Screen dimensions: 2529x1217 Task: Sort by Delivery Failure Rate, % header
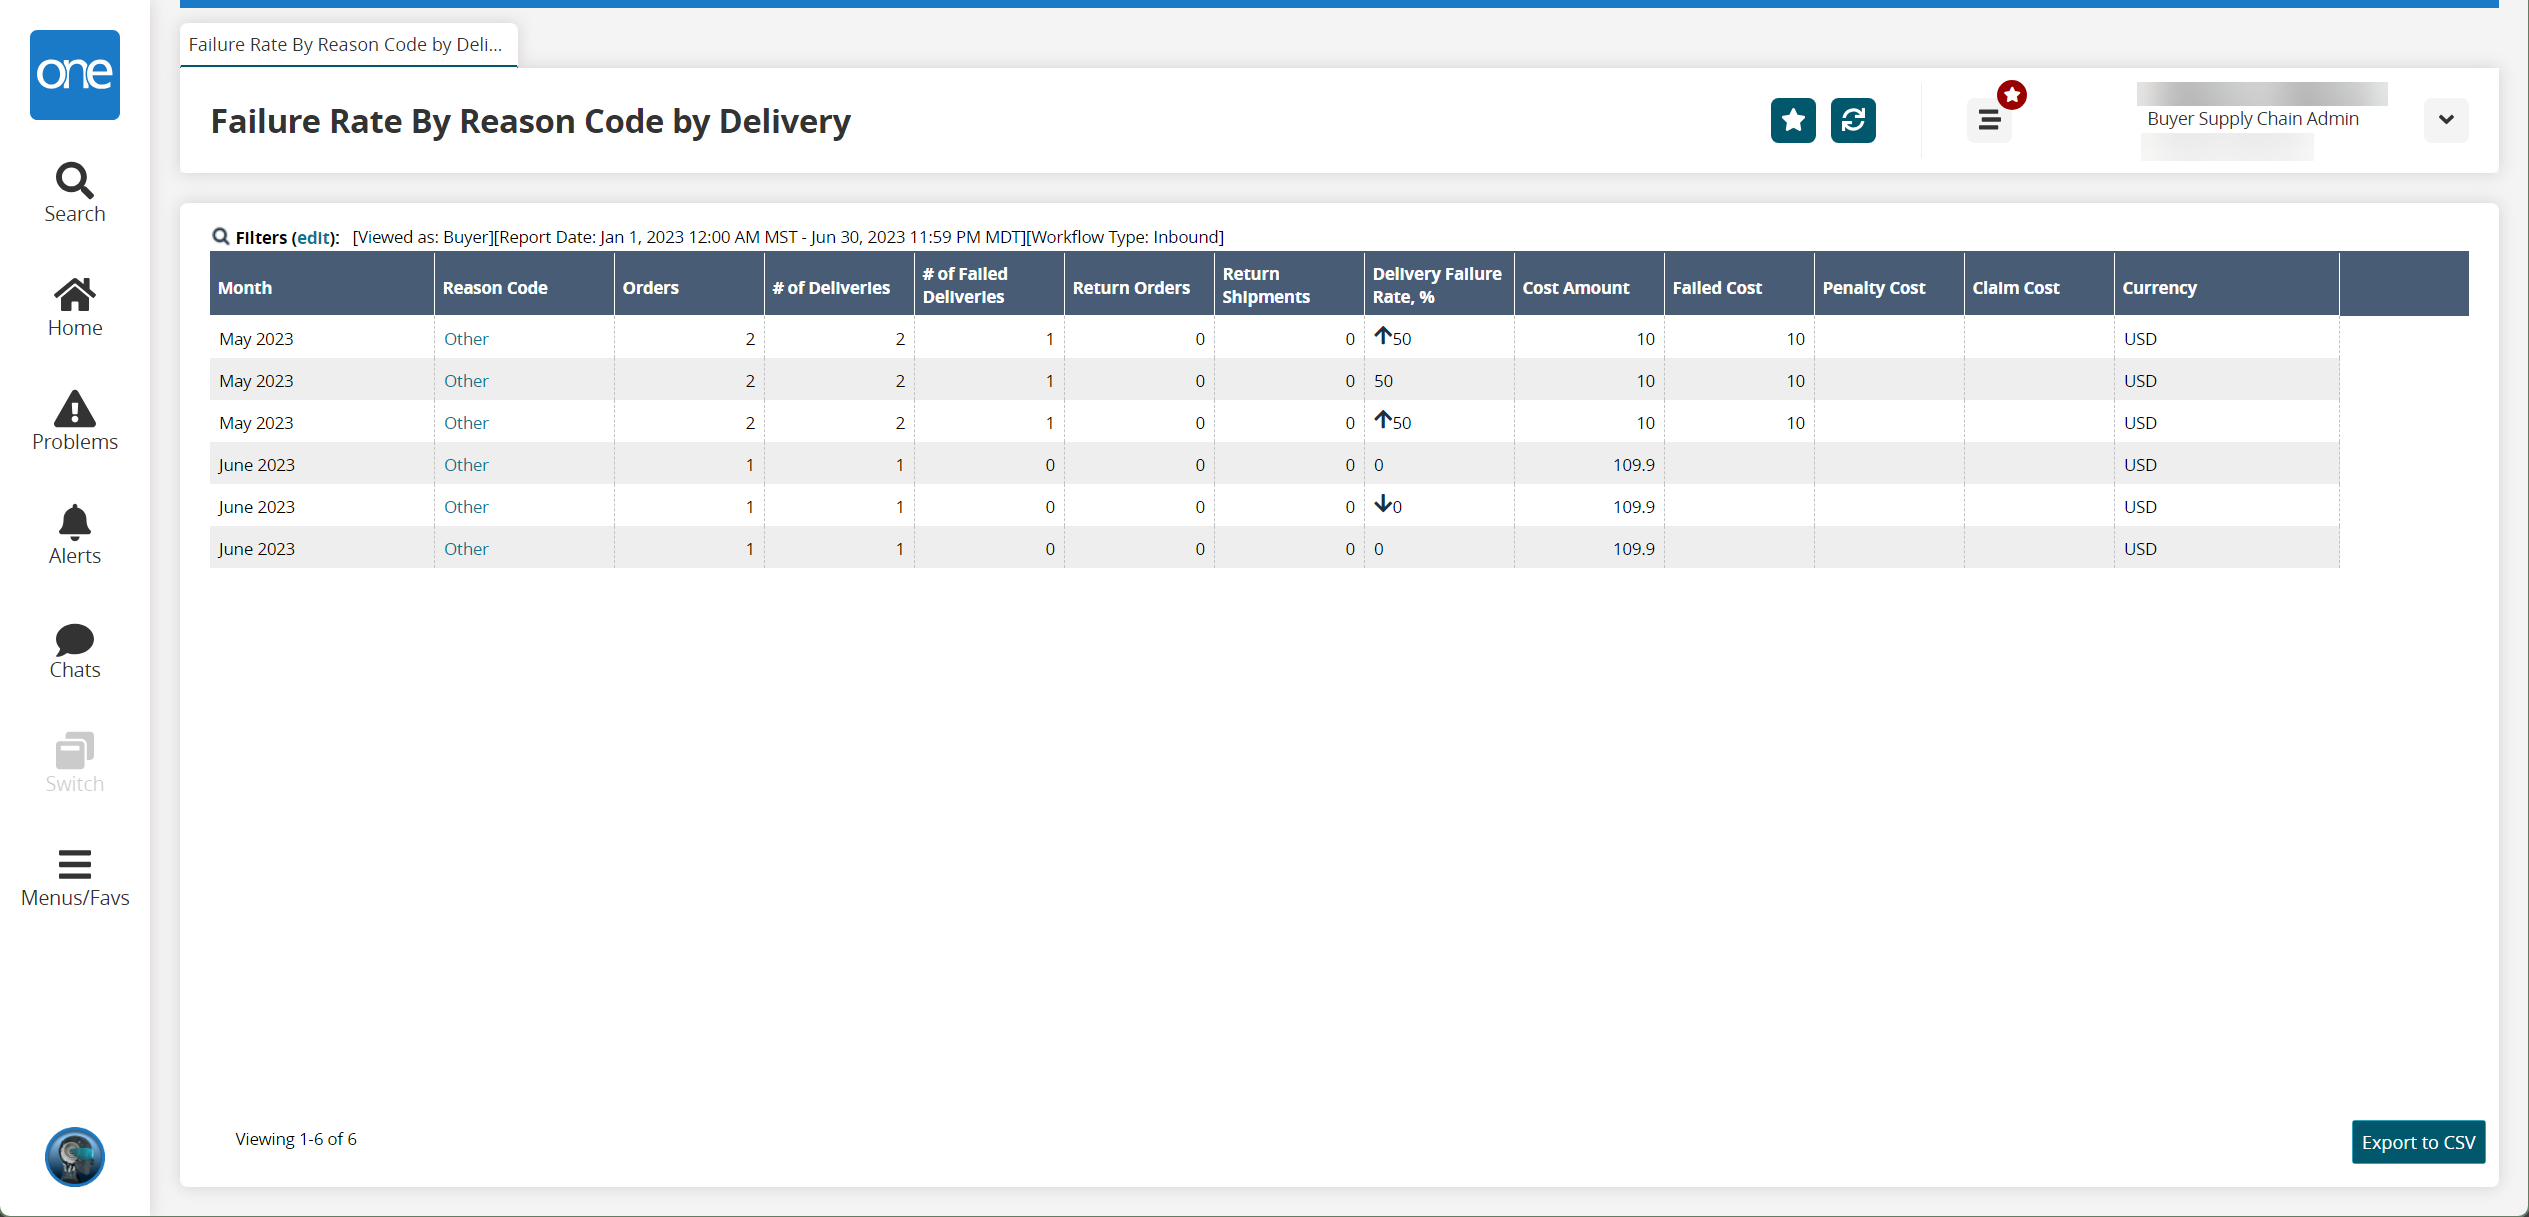click(1439, 285)
